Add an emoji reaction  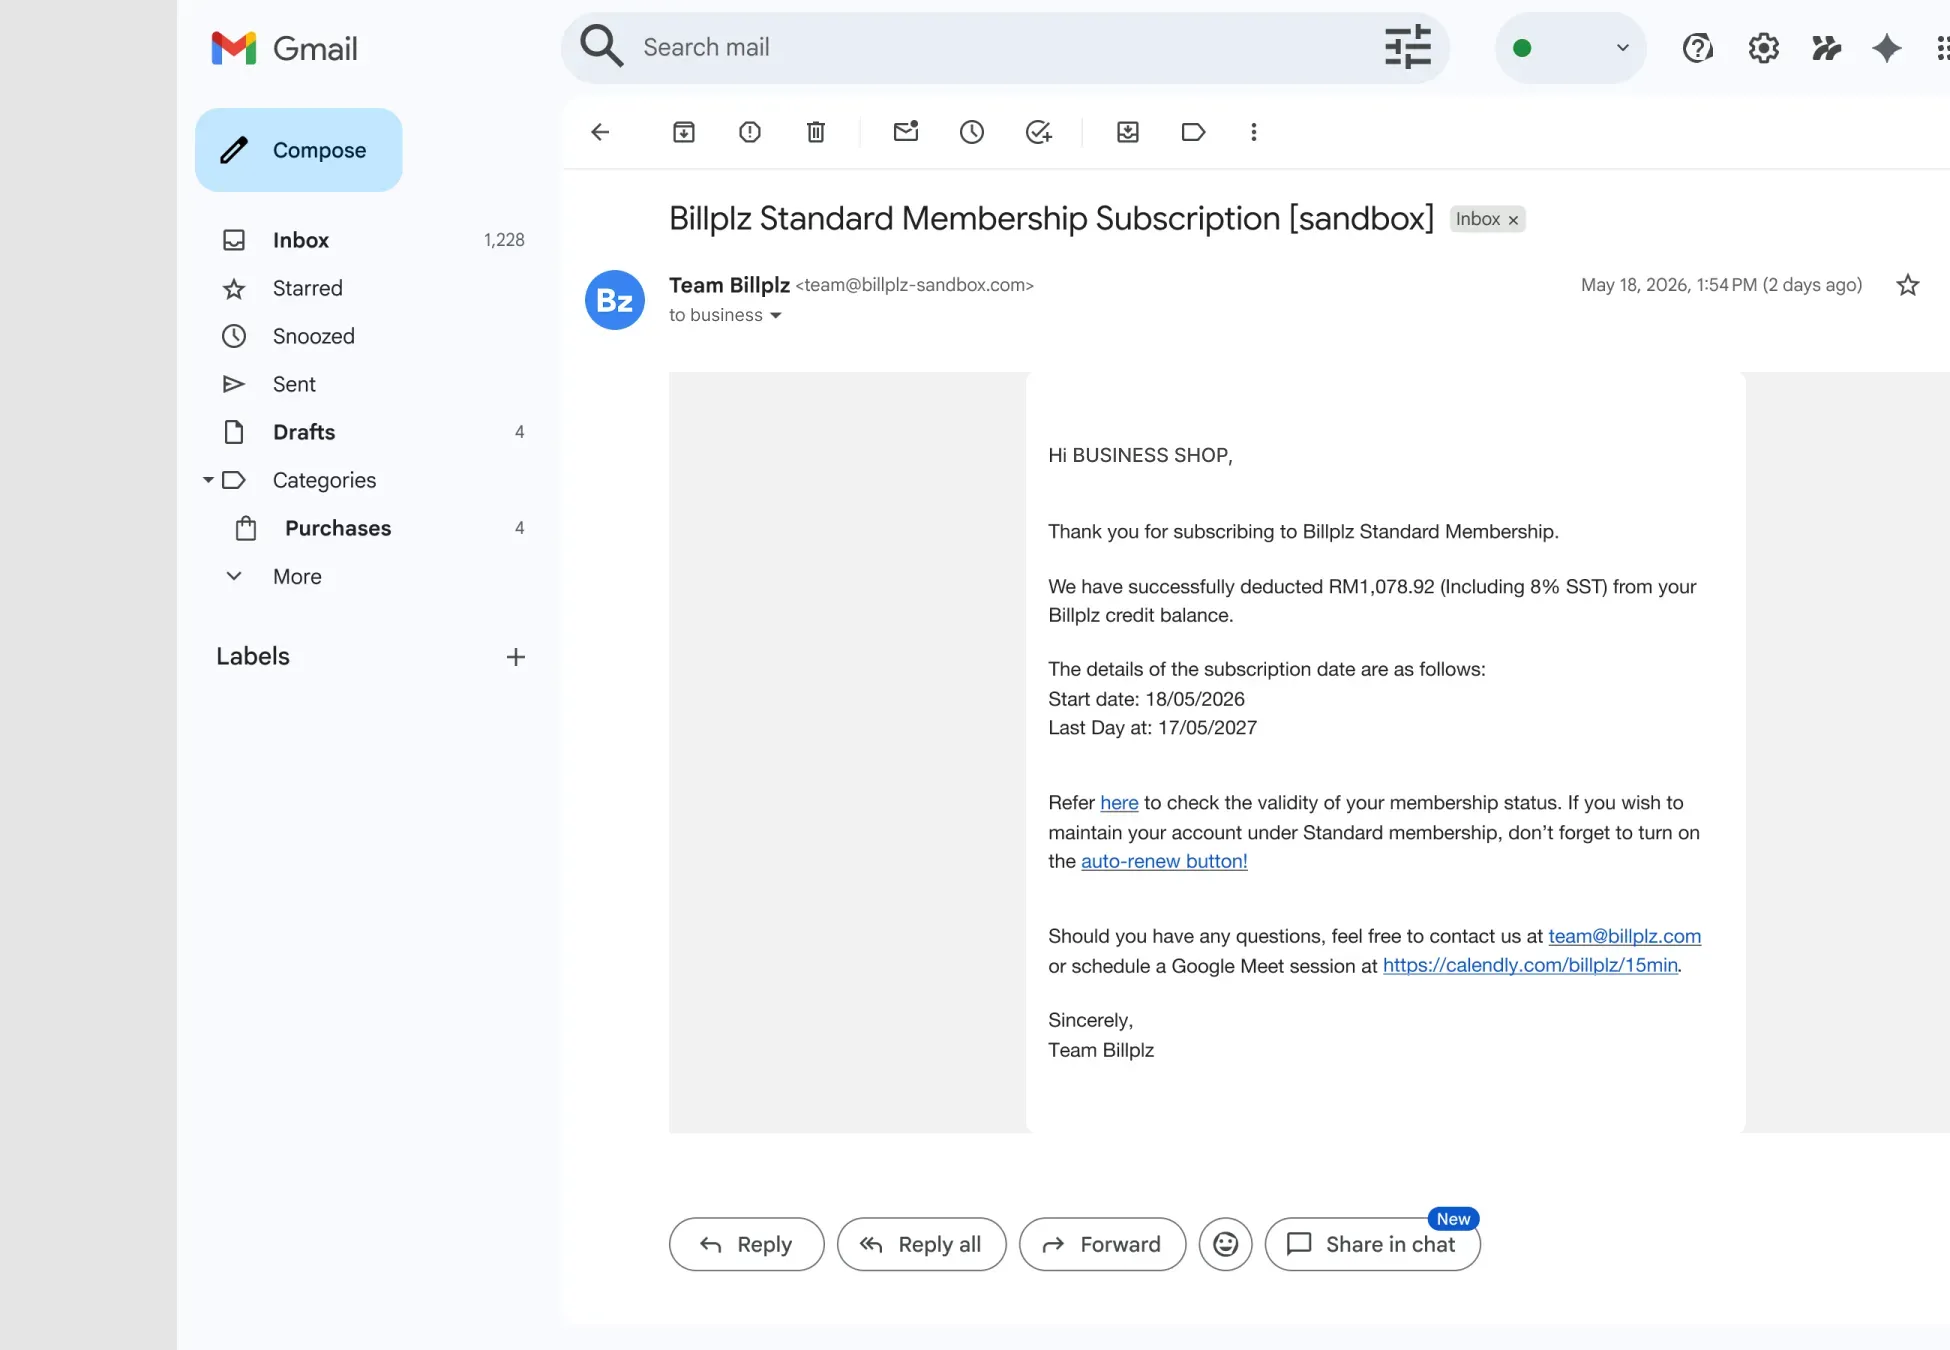[1226, 1244]
